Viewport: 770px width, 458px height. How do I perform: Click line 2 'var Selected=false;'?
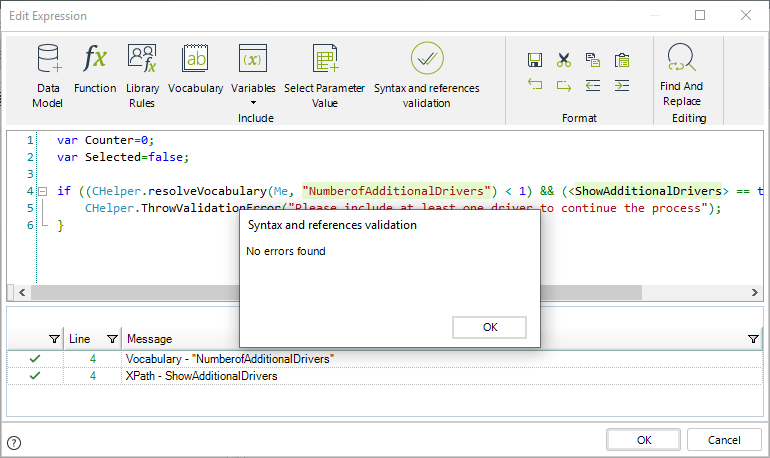[123, 157]
